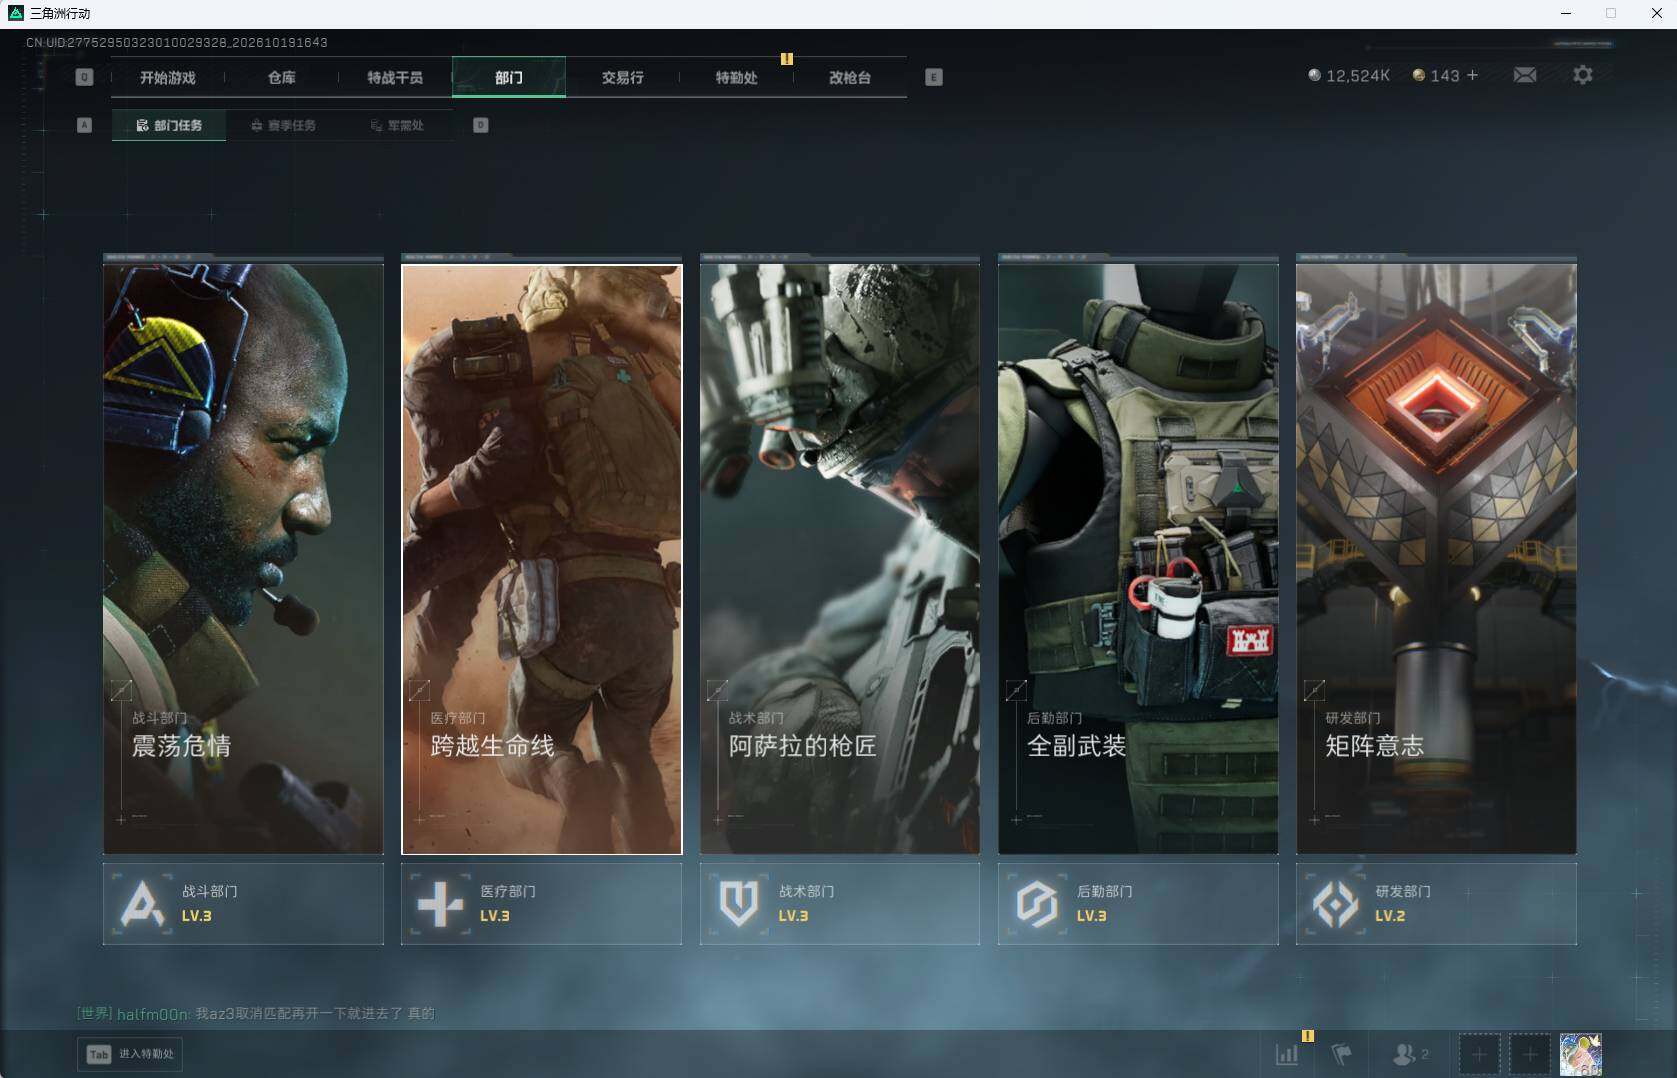Click the 12,524K currency display
The width and height of the screenshot is (1677, 1078).
1349,76
